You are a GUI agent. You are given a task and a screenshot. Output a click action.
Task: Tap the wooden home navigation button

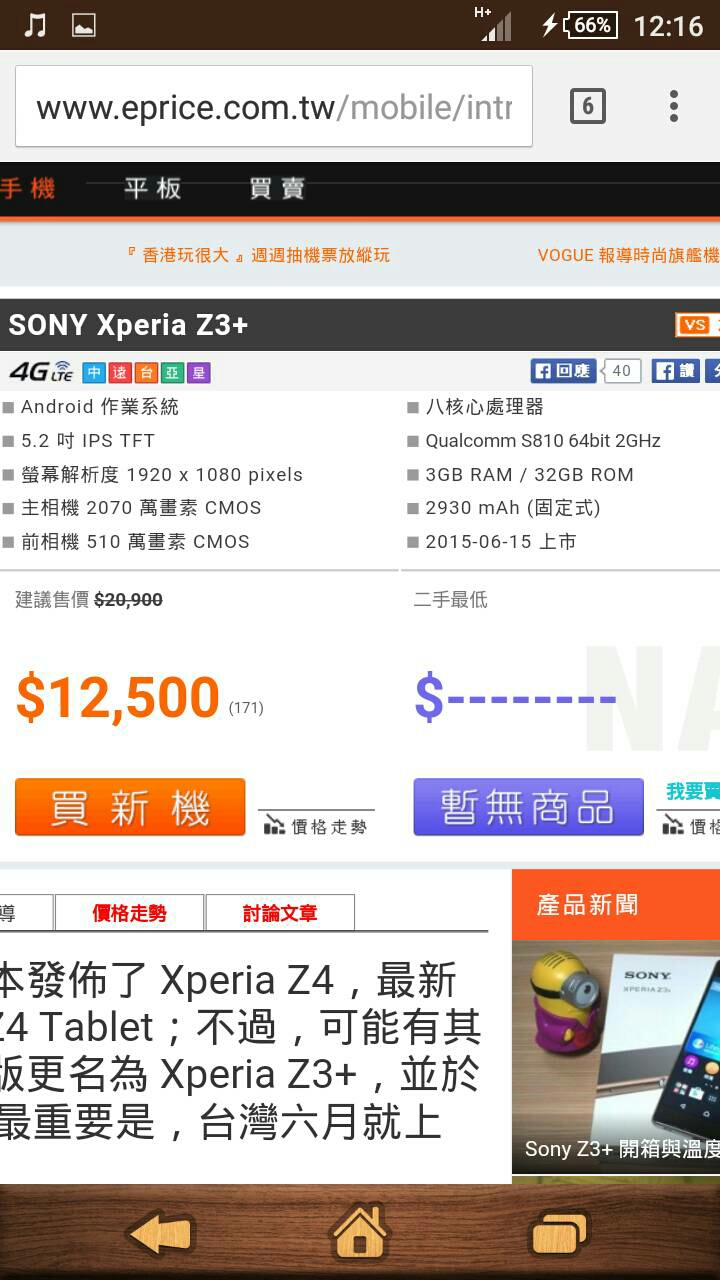(x=360, y=1232)
